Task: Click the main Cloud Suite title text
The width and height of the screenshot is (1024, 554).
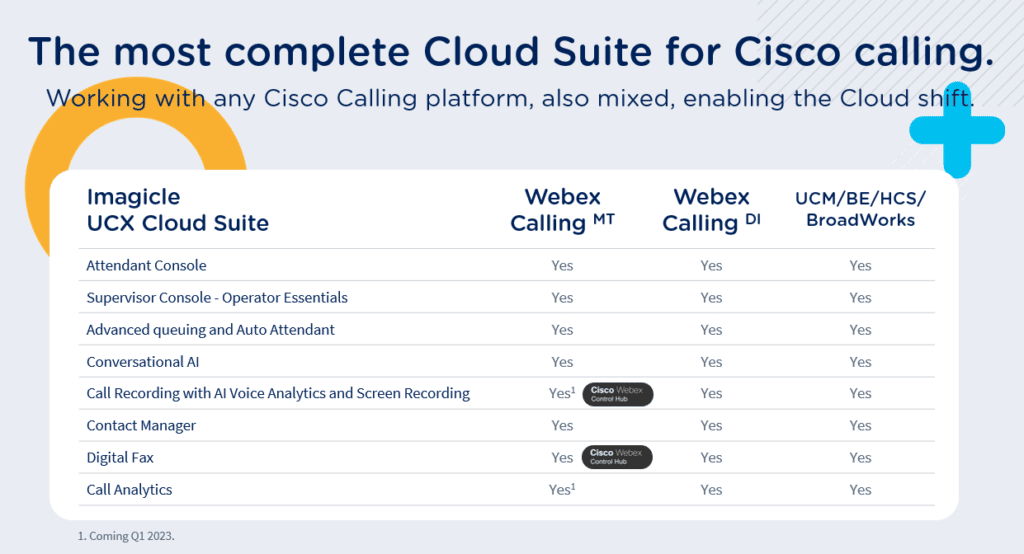Action: pos(511,52)
